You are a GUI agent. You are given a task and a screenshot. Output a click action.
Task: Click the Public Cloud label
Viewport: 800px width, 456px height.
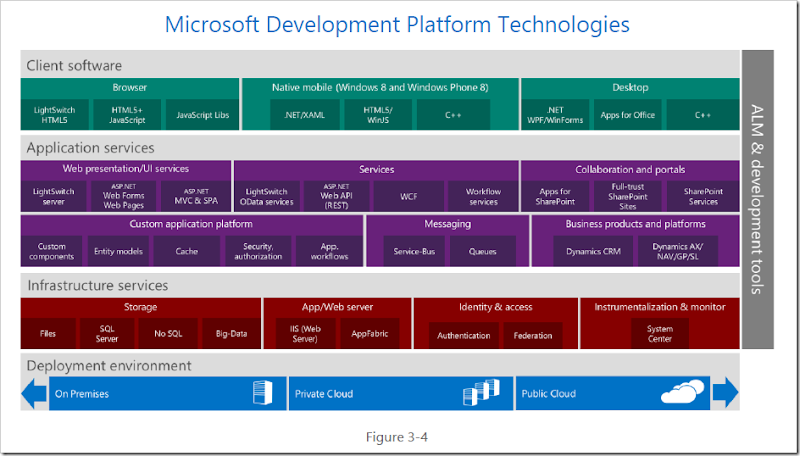coord(548,394)
